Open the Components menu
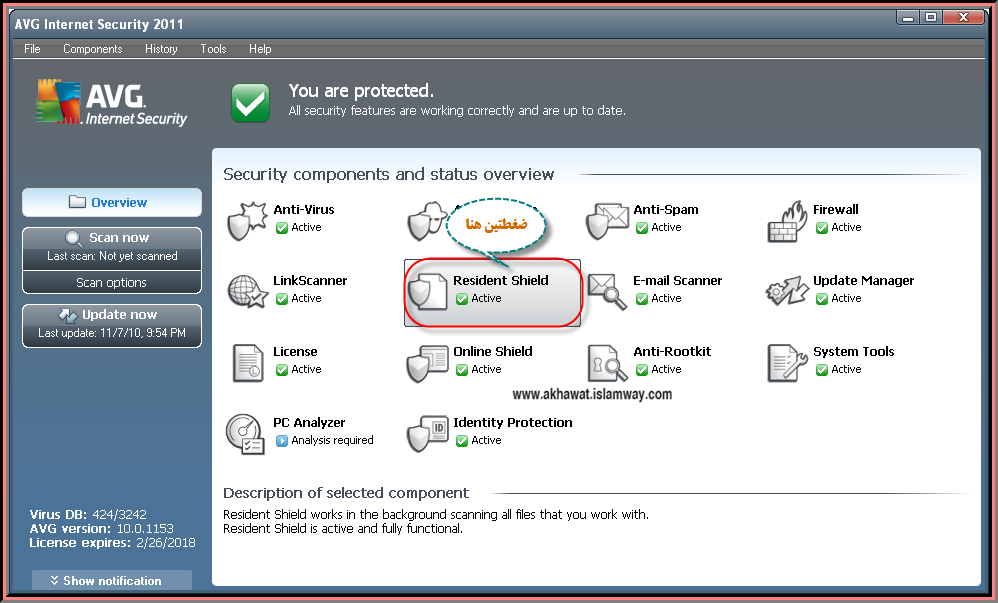 point(92,49)
